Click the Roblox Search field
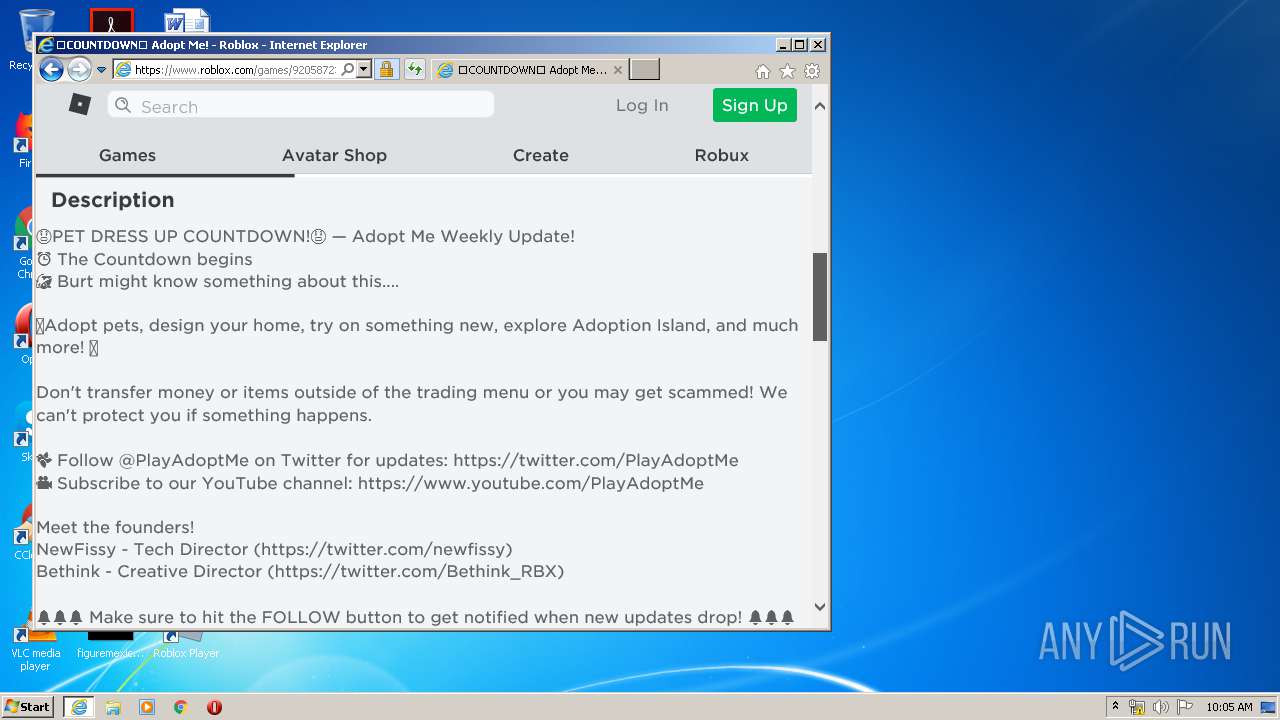The height and width of the screenshot is (720, 1280). tap(301, 105)
